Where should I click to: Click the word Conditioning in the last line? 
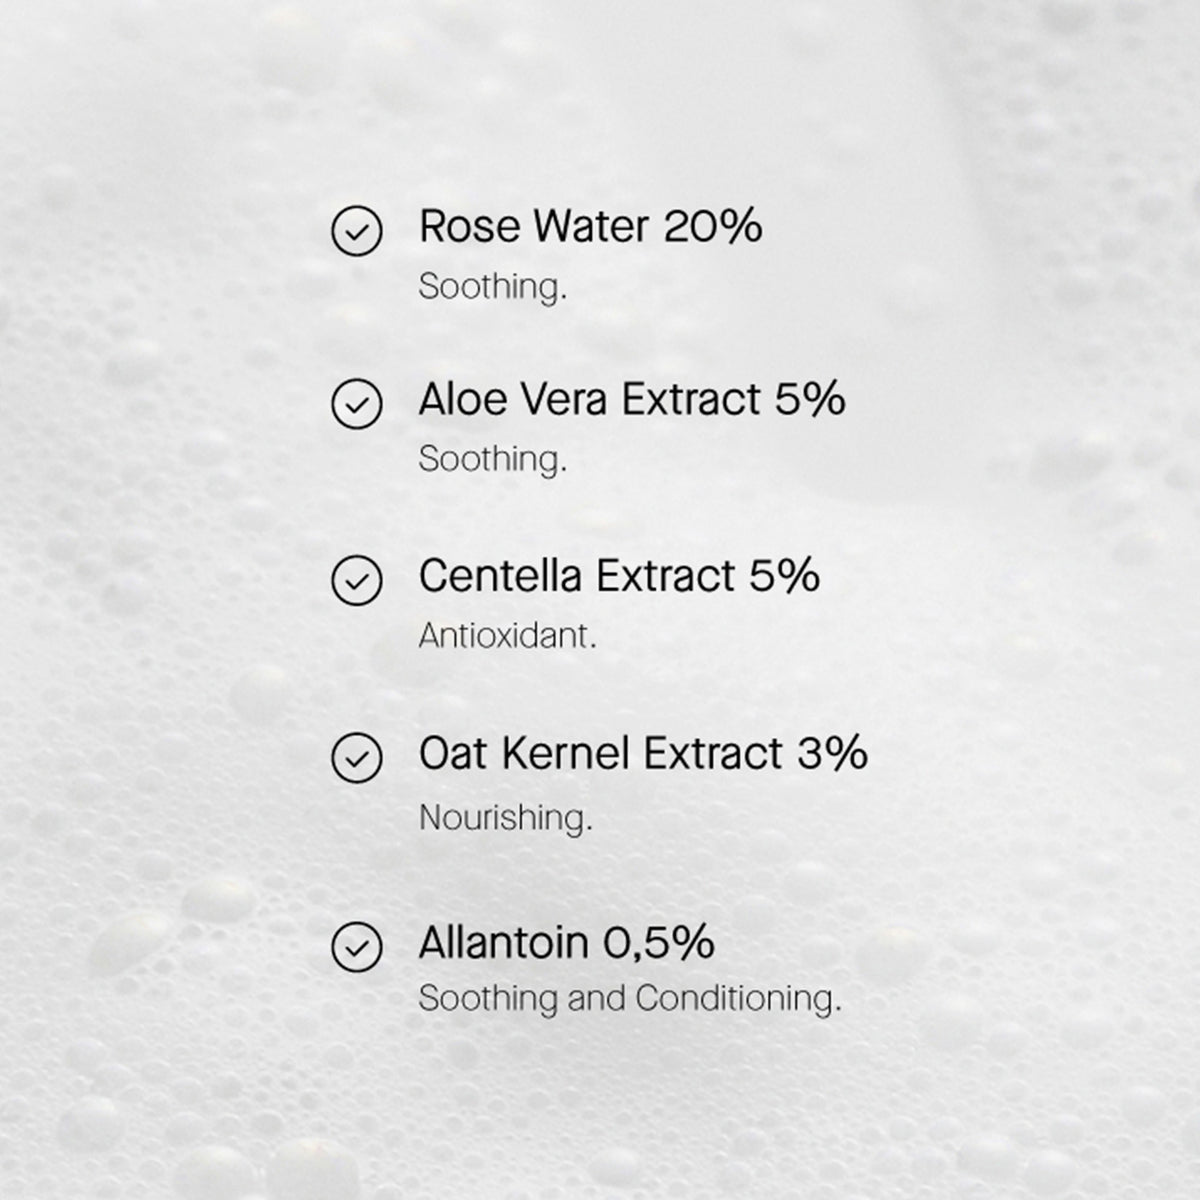[738, 999]
